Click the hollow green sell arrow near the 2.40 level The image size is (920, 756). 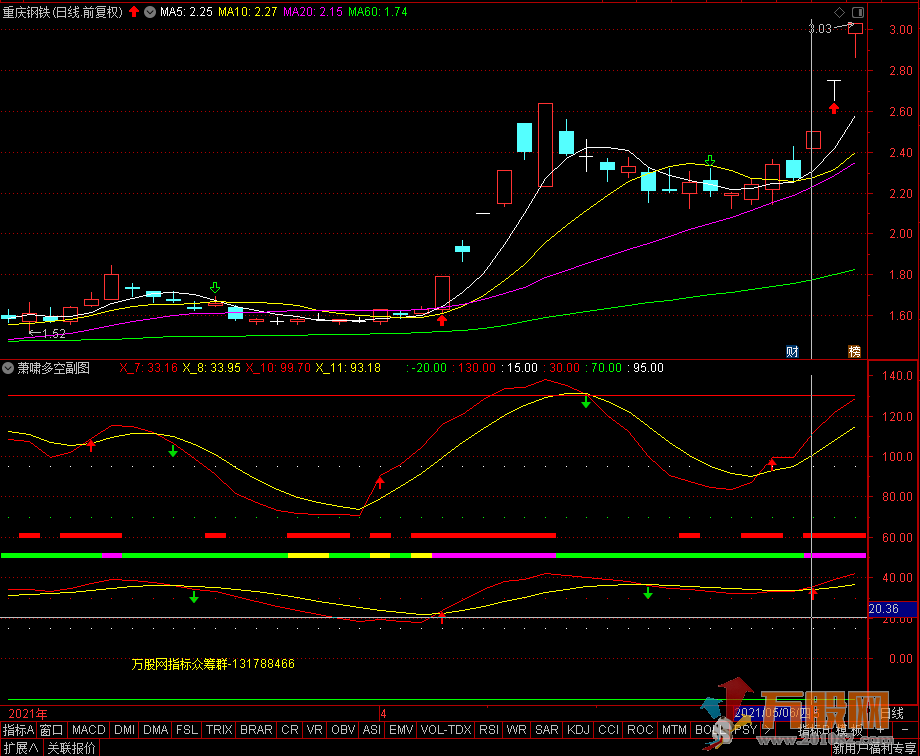710,160
